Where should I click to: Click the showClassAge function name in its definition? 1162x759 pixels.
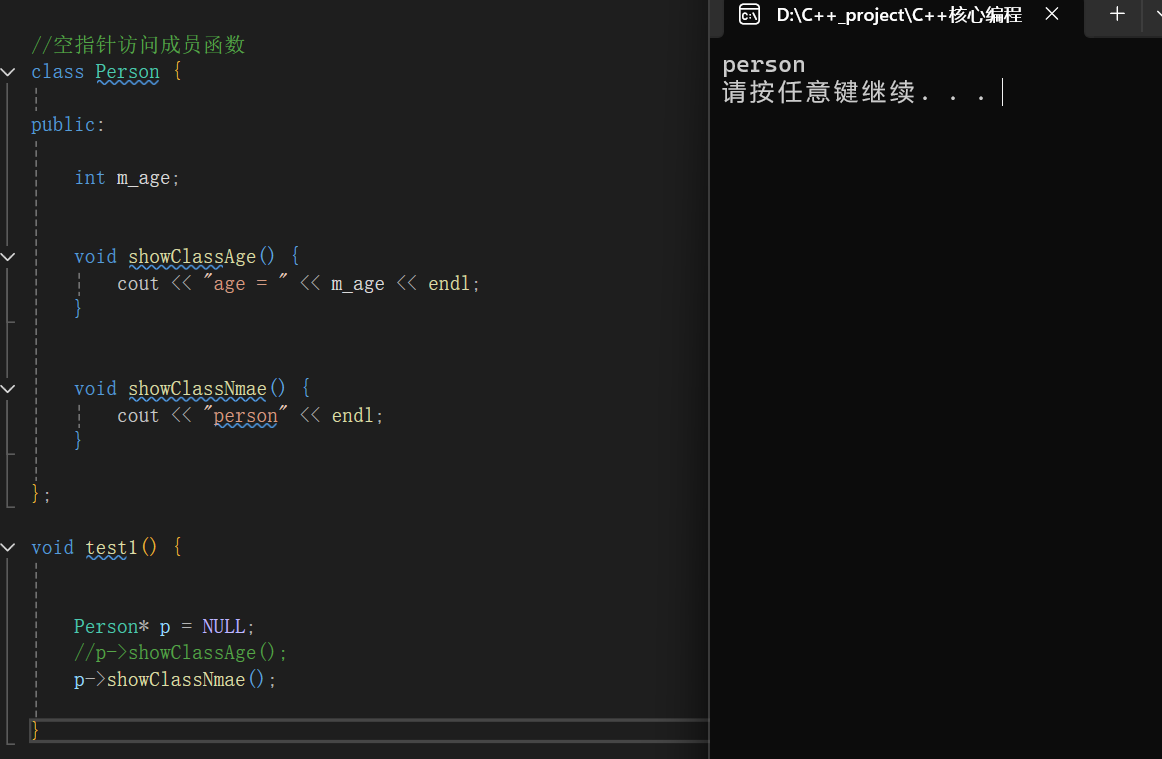click(192, 256)
